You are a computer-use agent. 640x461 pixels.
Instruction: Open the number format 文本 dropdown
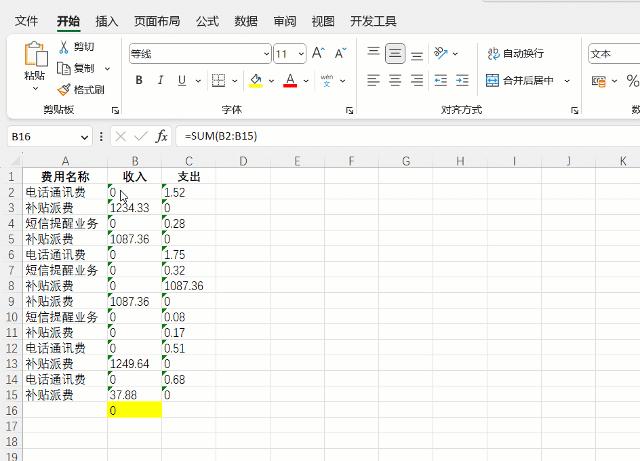click(x=614, y=54)
